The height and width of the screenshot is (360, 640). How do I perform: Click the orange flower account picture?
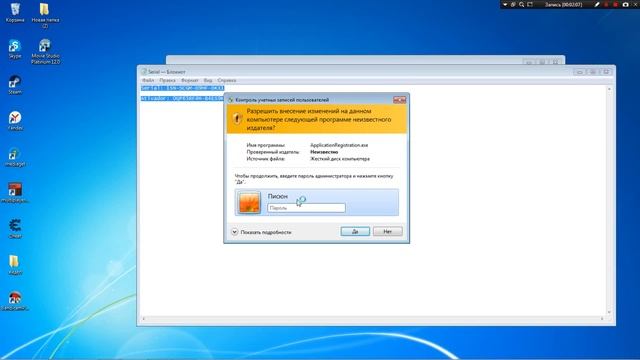[249, 202]
